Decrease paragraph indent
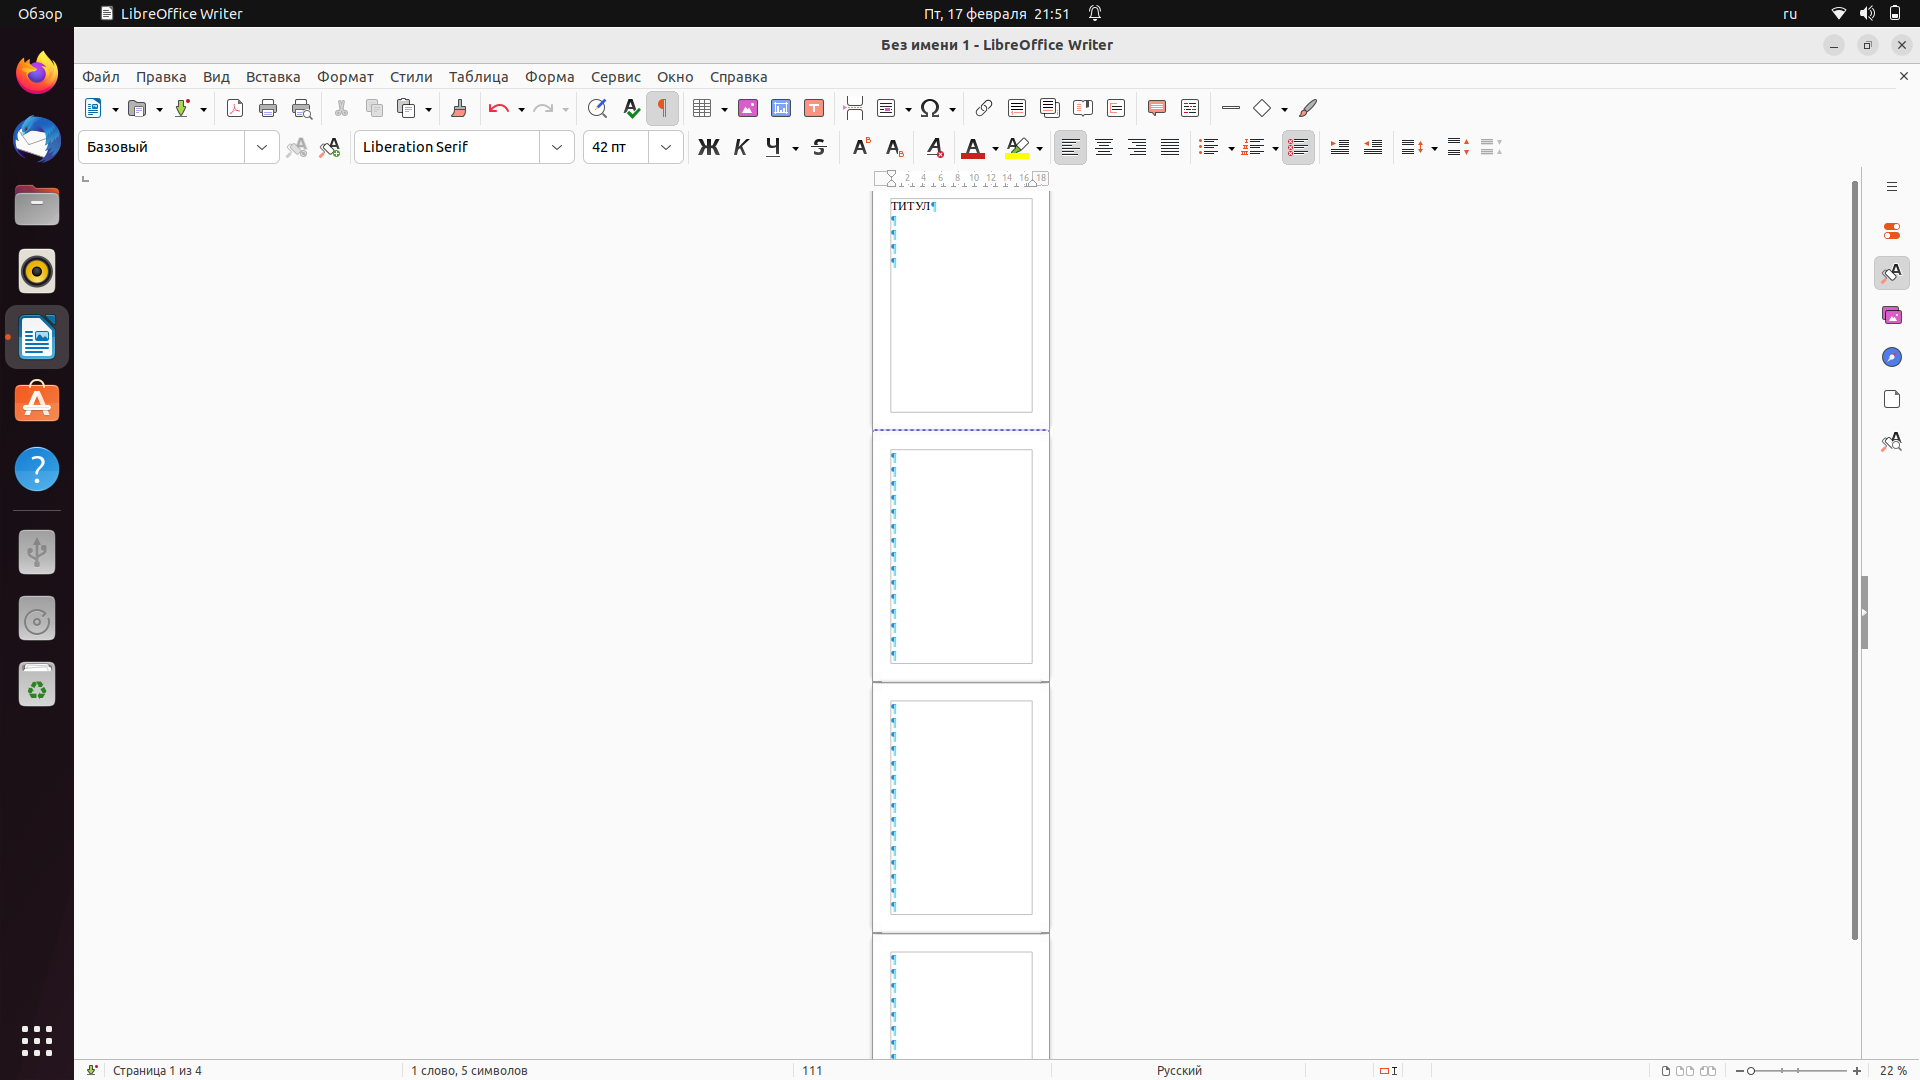 [x=1373, y=147]
